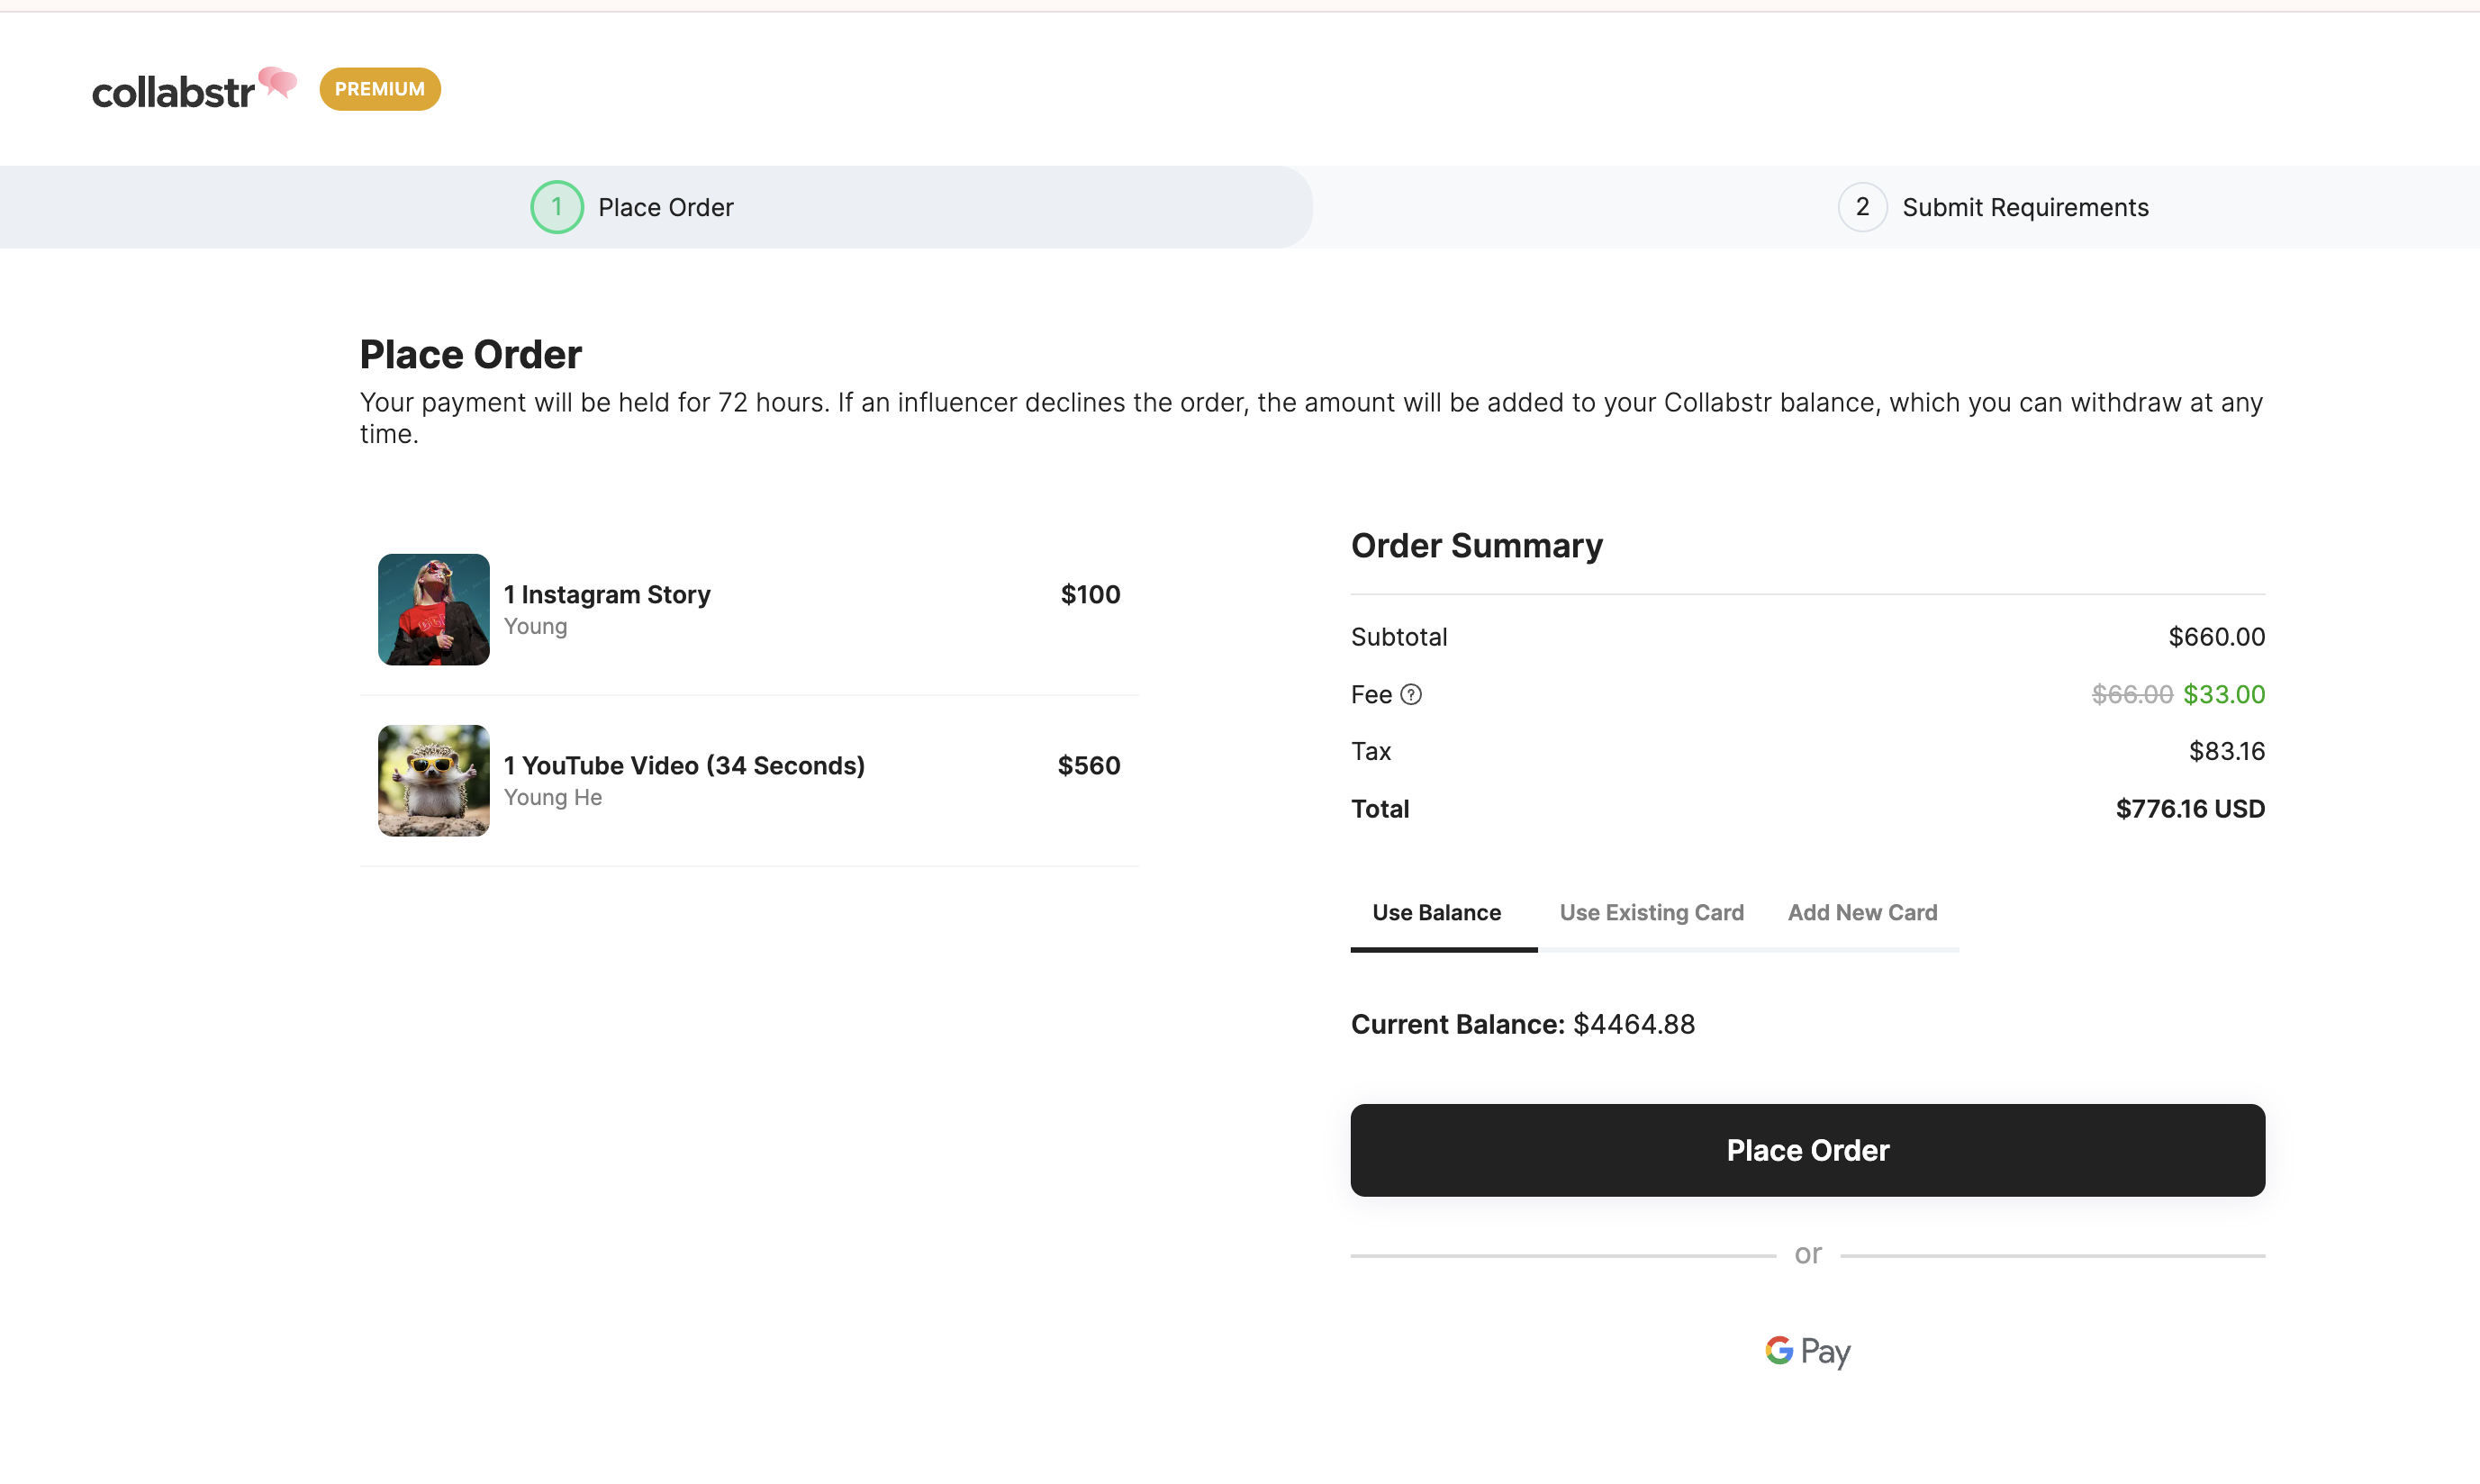
Task: Click the Subtotal value $660.00
Action: [x=2216, y=636]
